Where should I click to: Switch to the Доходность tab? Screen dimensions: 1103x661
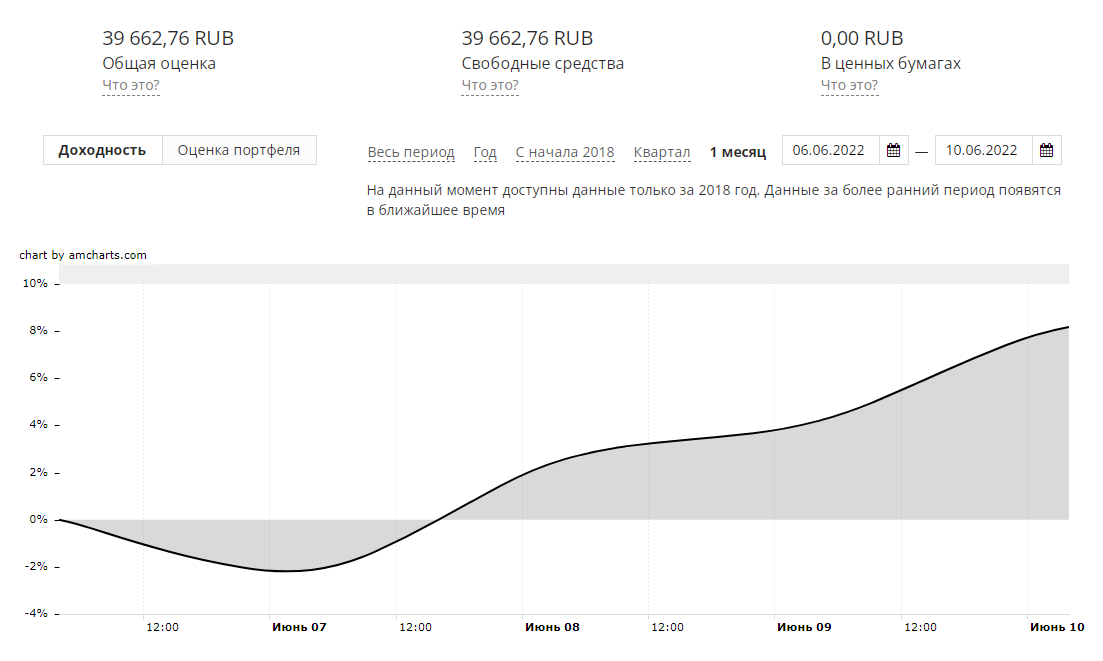103,151
